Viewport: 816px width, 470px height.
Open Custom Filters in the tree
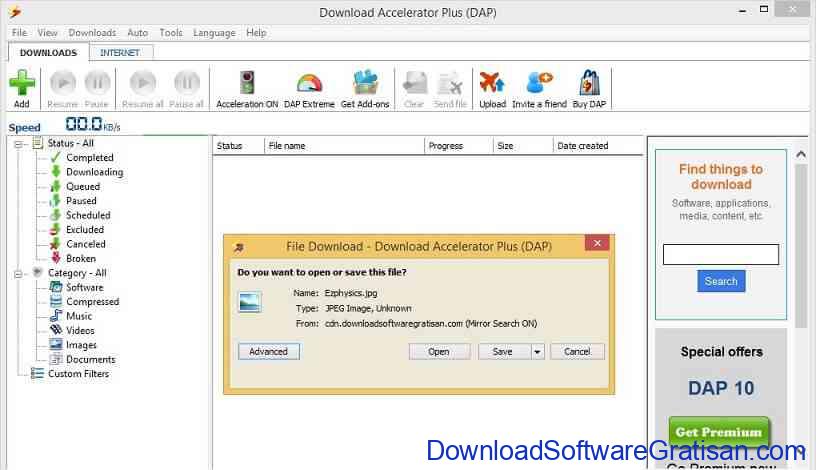pyautogui.click(x=79, y=374)
